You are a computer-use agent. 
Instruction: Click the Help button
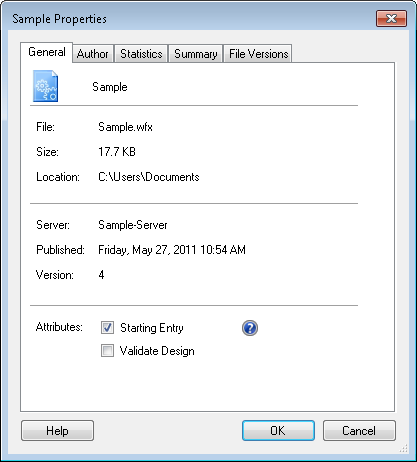[x=57, y=431]
